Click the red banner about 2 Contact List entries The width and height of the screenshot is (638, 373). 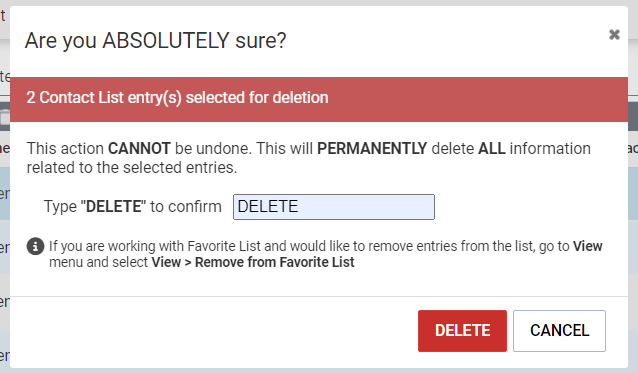tap(319, 99)
